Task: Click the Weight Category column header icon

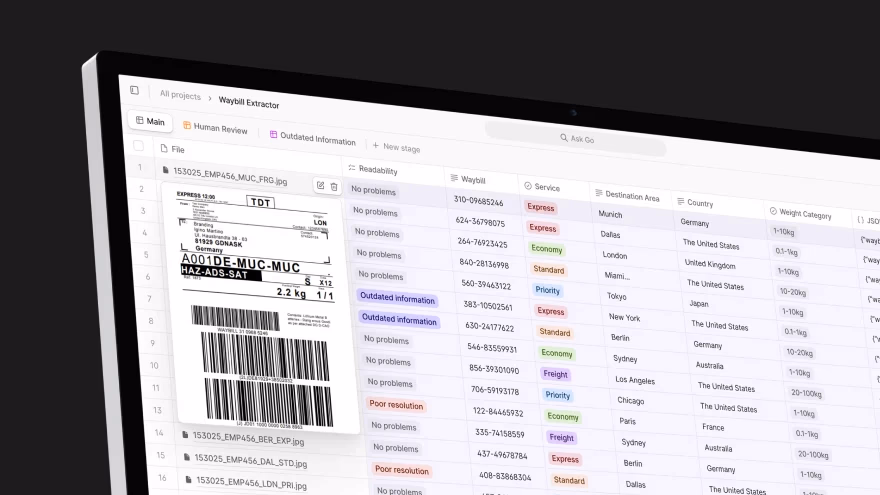Action: click(773, 211)
